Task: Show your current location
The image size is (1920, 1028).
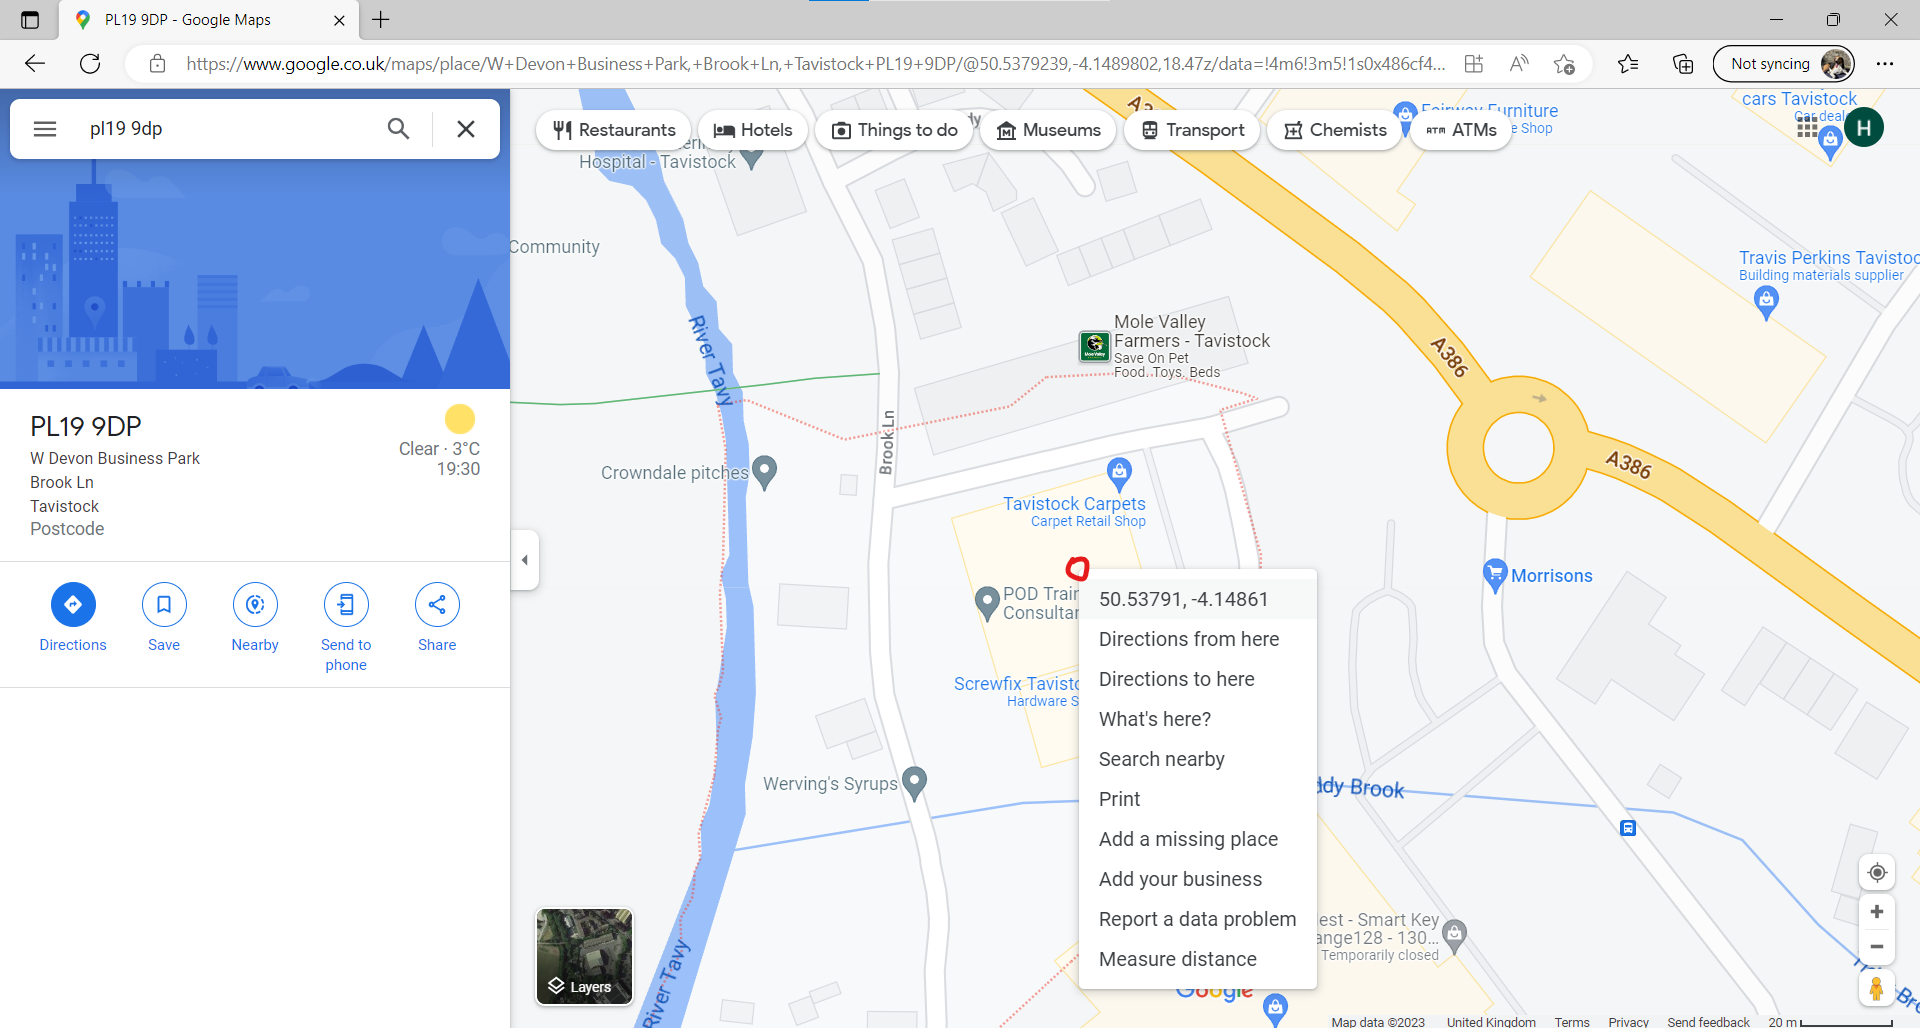Action: (1877, 872)
